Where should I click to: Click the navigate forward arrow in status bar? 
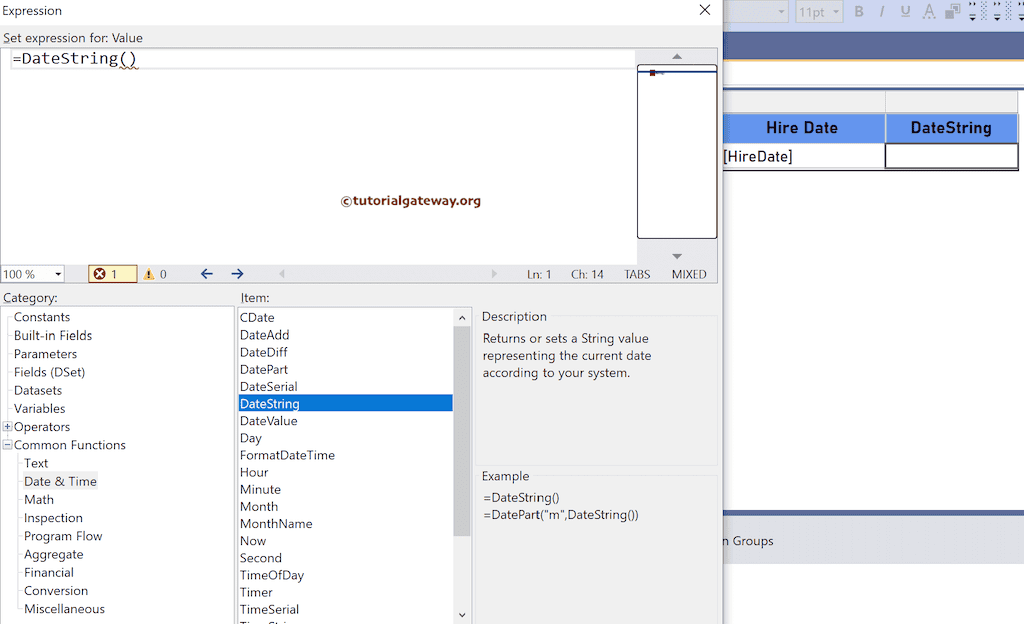point(237,273)
